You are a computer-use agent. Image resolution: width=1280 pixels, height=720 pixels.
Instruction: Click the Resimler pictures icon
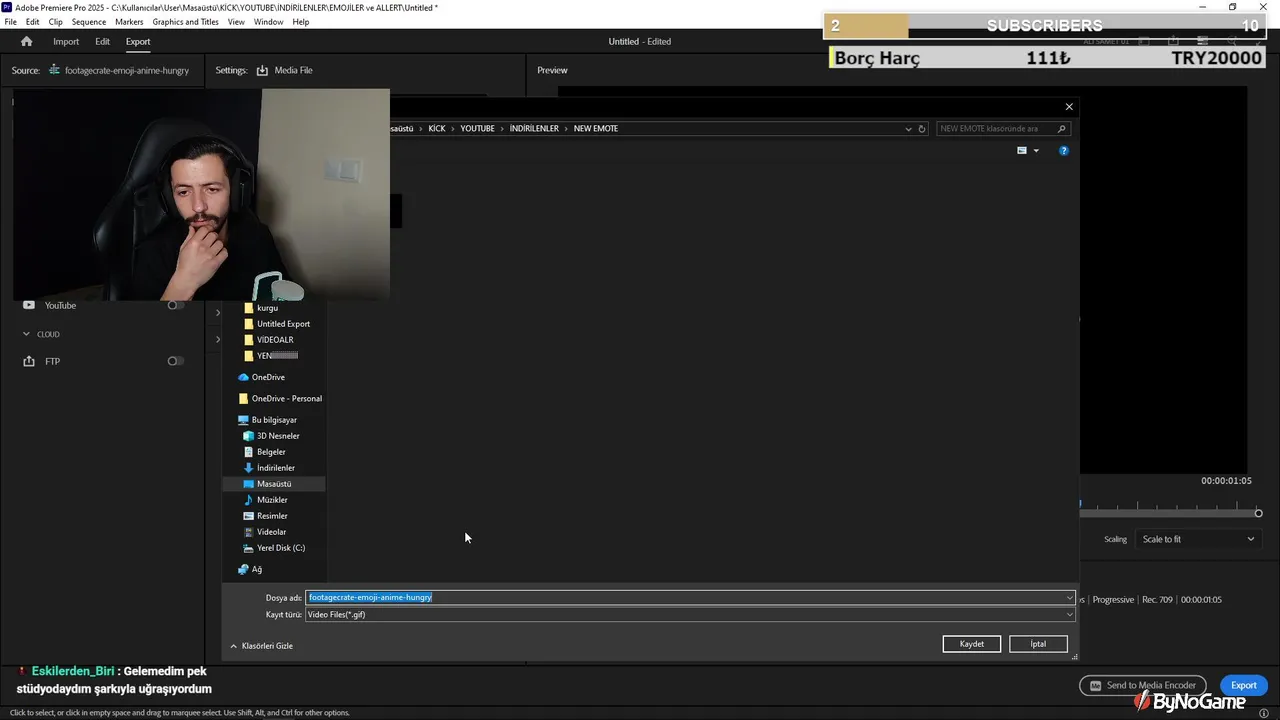point(249,516)
